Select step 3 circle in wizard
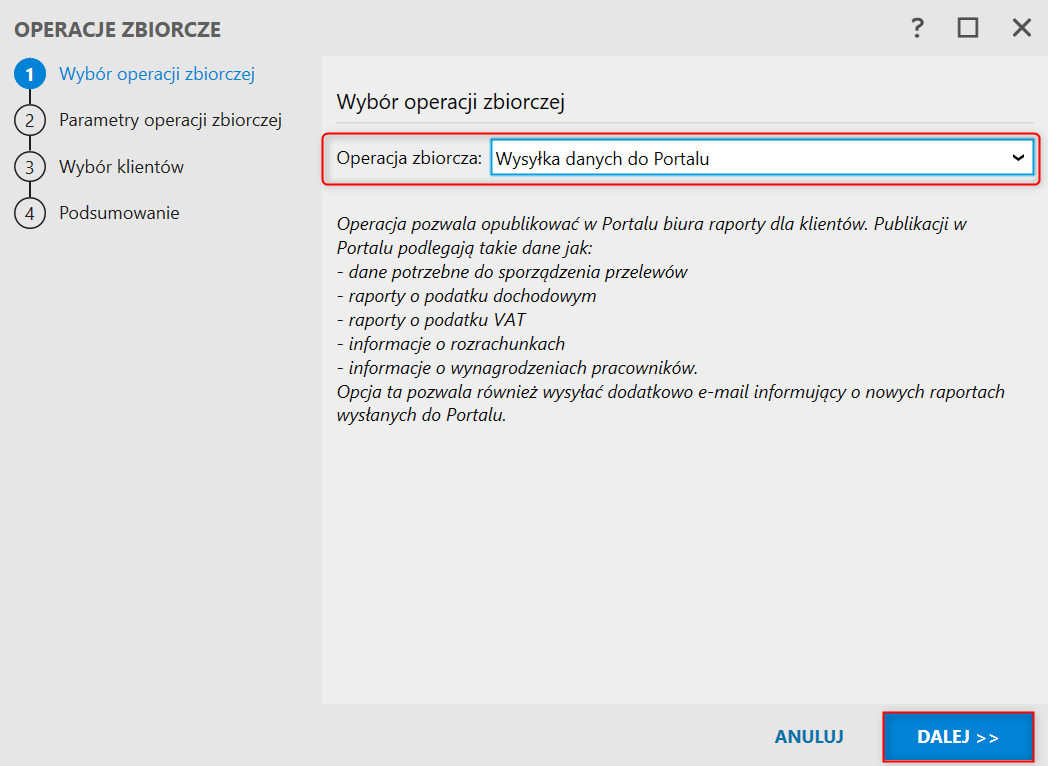This screenshot has height=766, width=1048. (x=29, y=167)
